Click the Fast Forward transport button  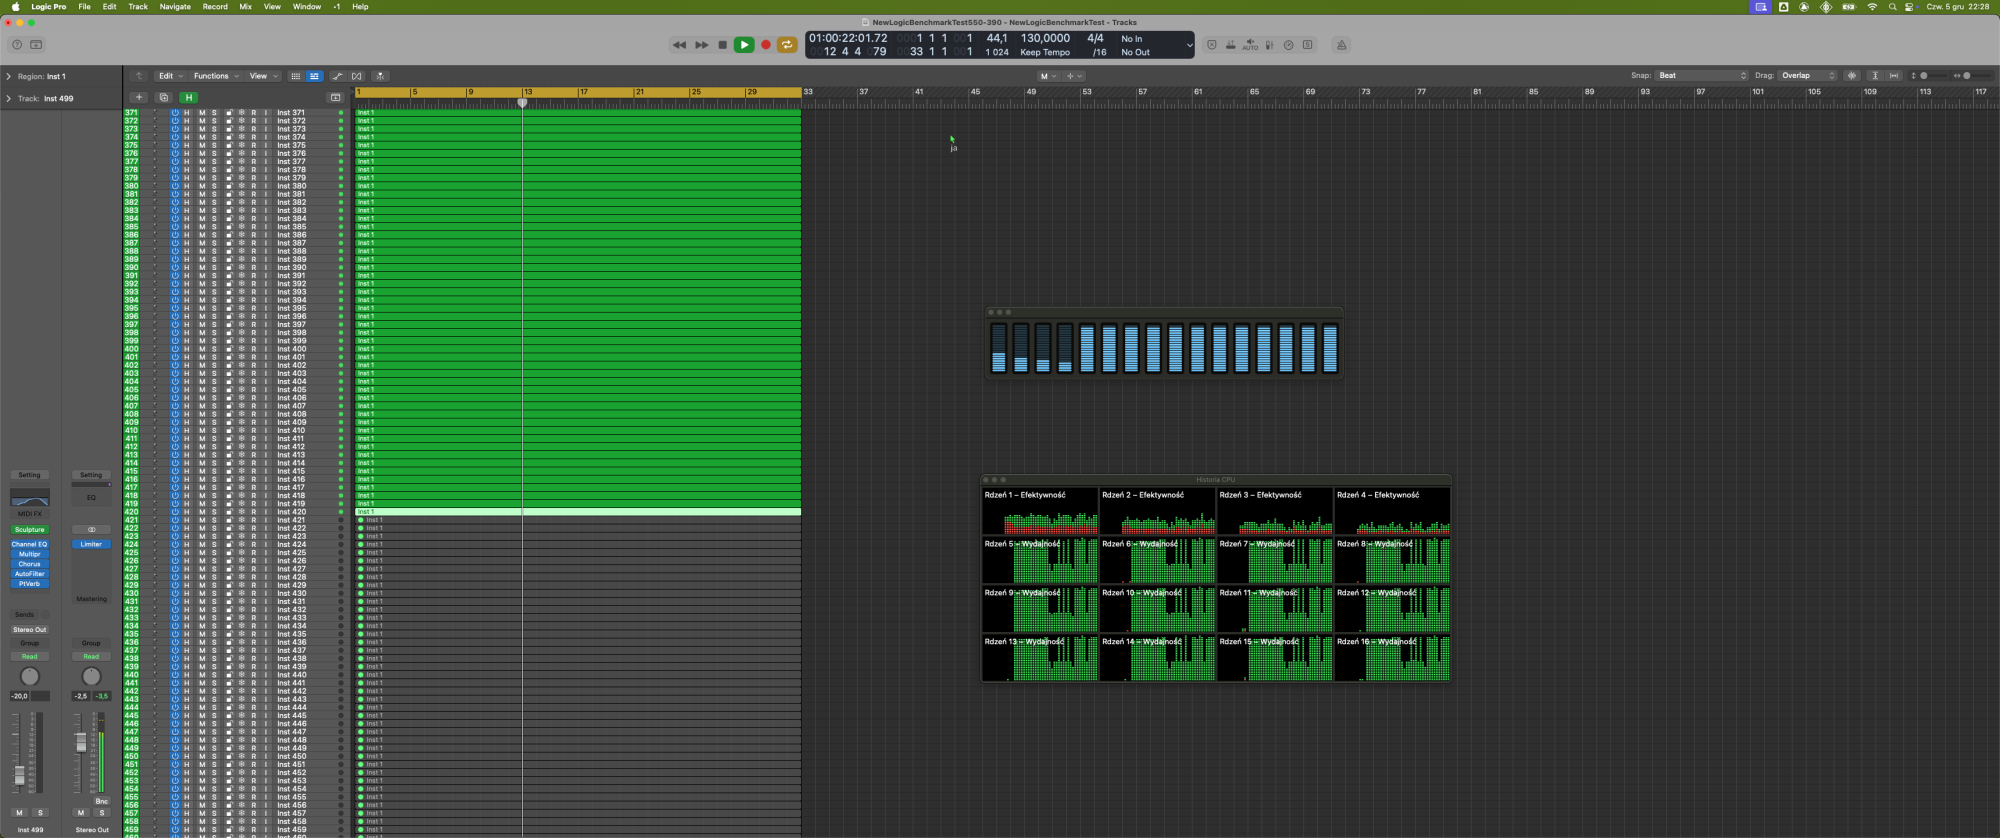pyautogui.click(x=701, y=45)
